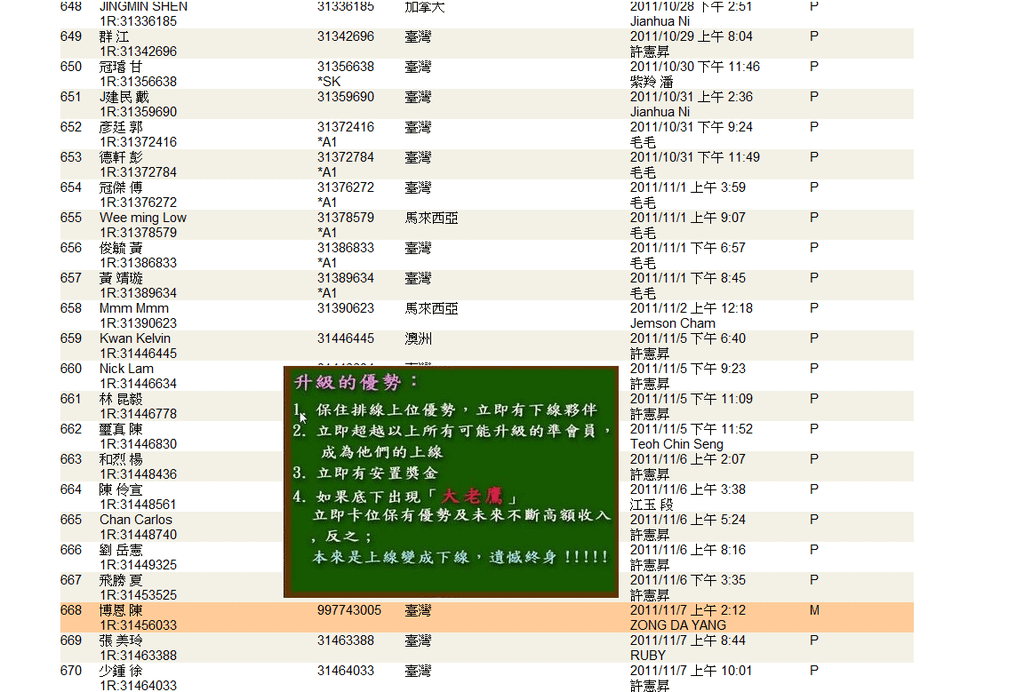The height and width of the screenshot is (692, 1024).
Task: Click the date 2011/11/5 下午 9:23
Action: (688, 368)
